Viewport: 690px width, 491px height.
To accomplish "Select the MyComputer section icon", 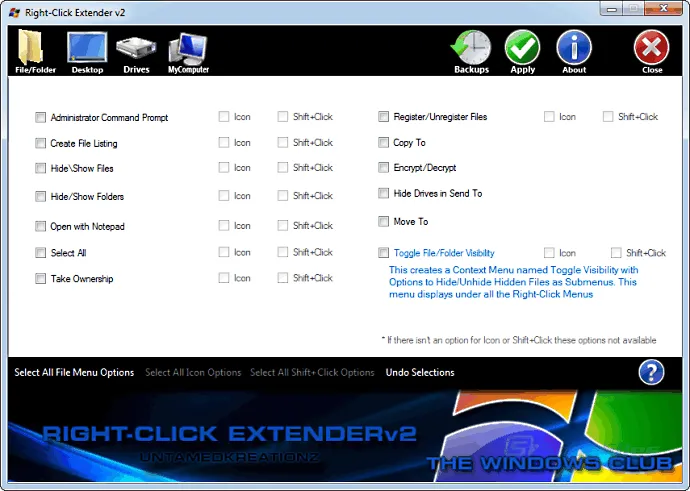I will coord(188,53).
